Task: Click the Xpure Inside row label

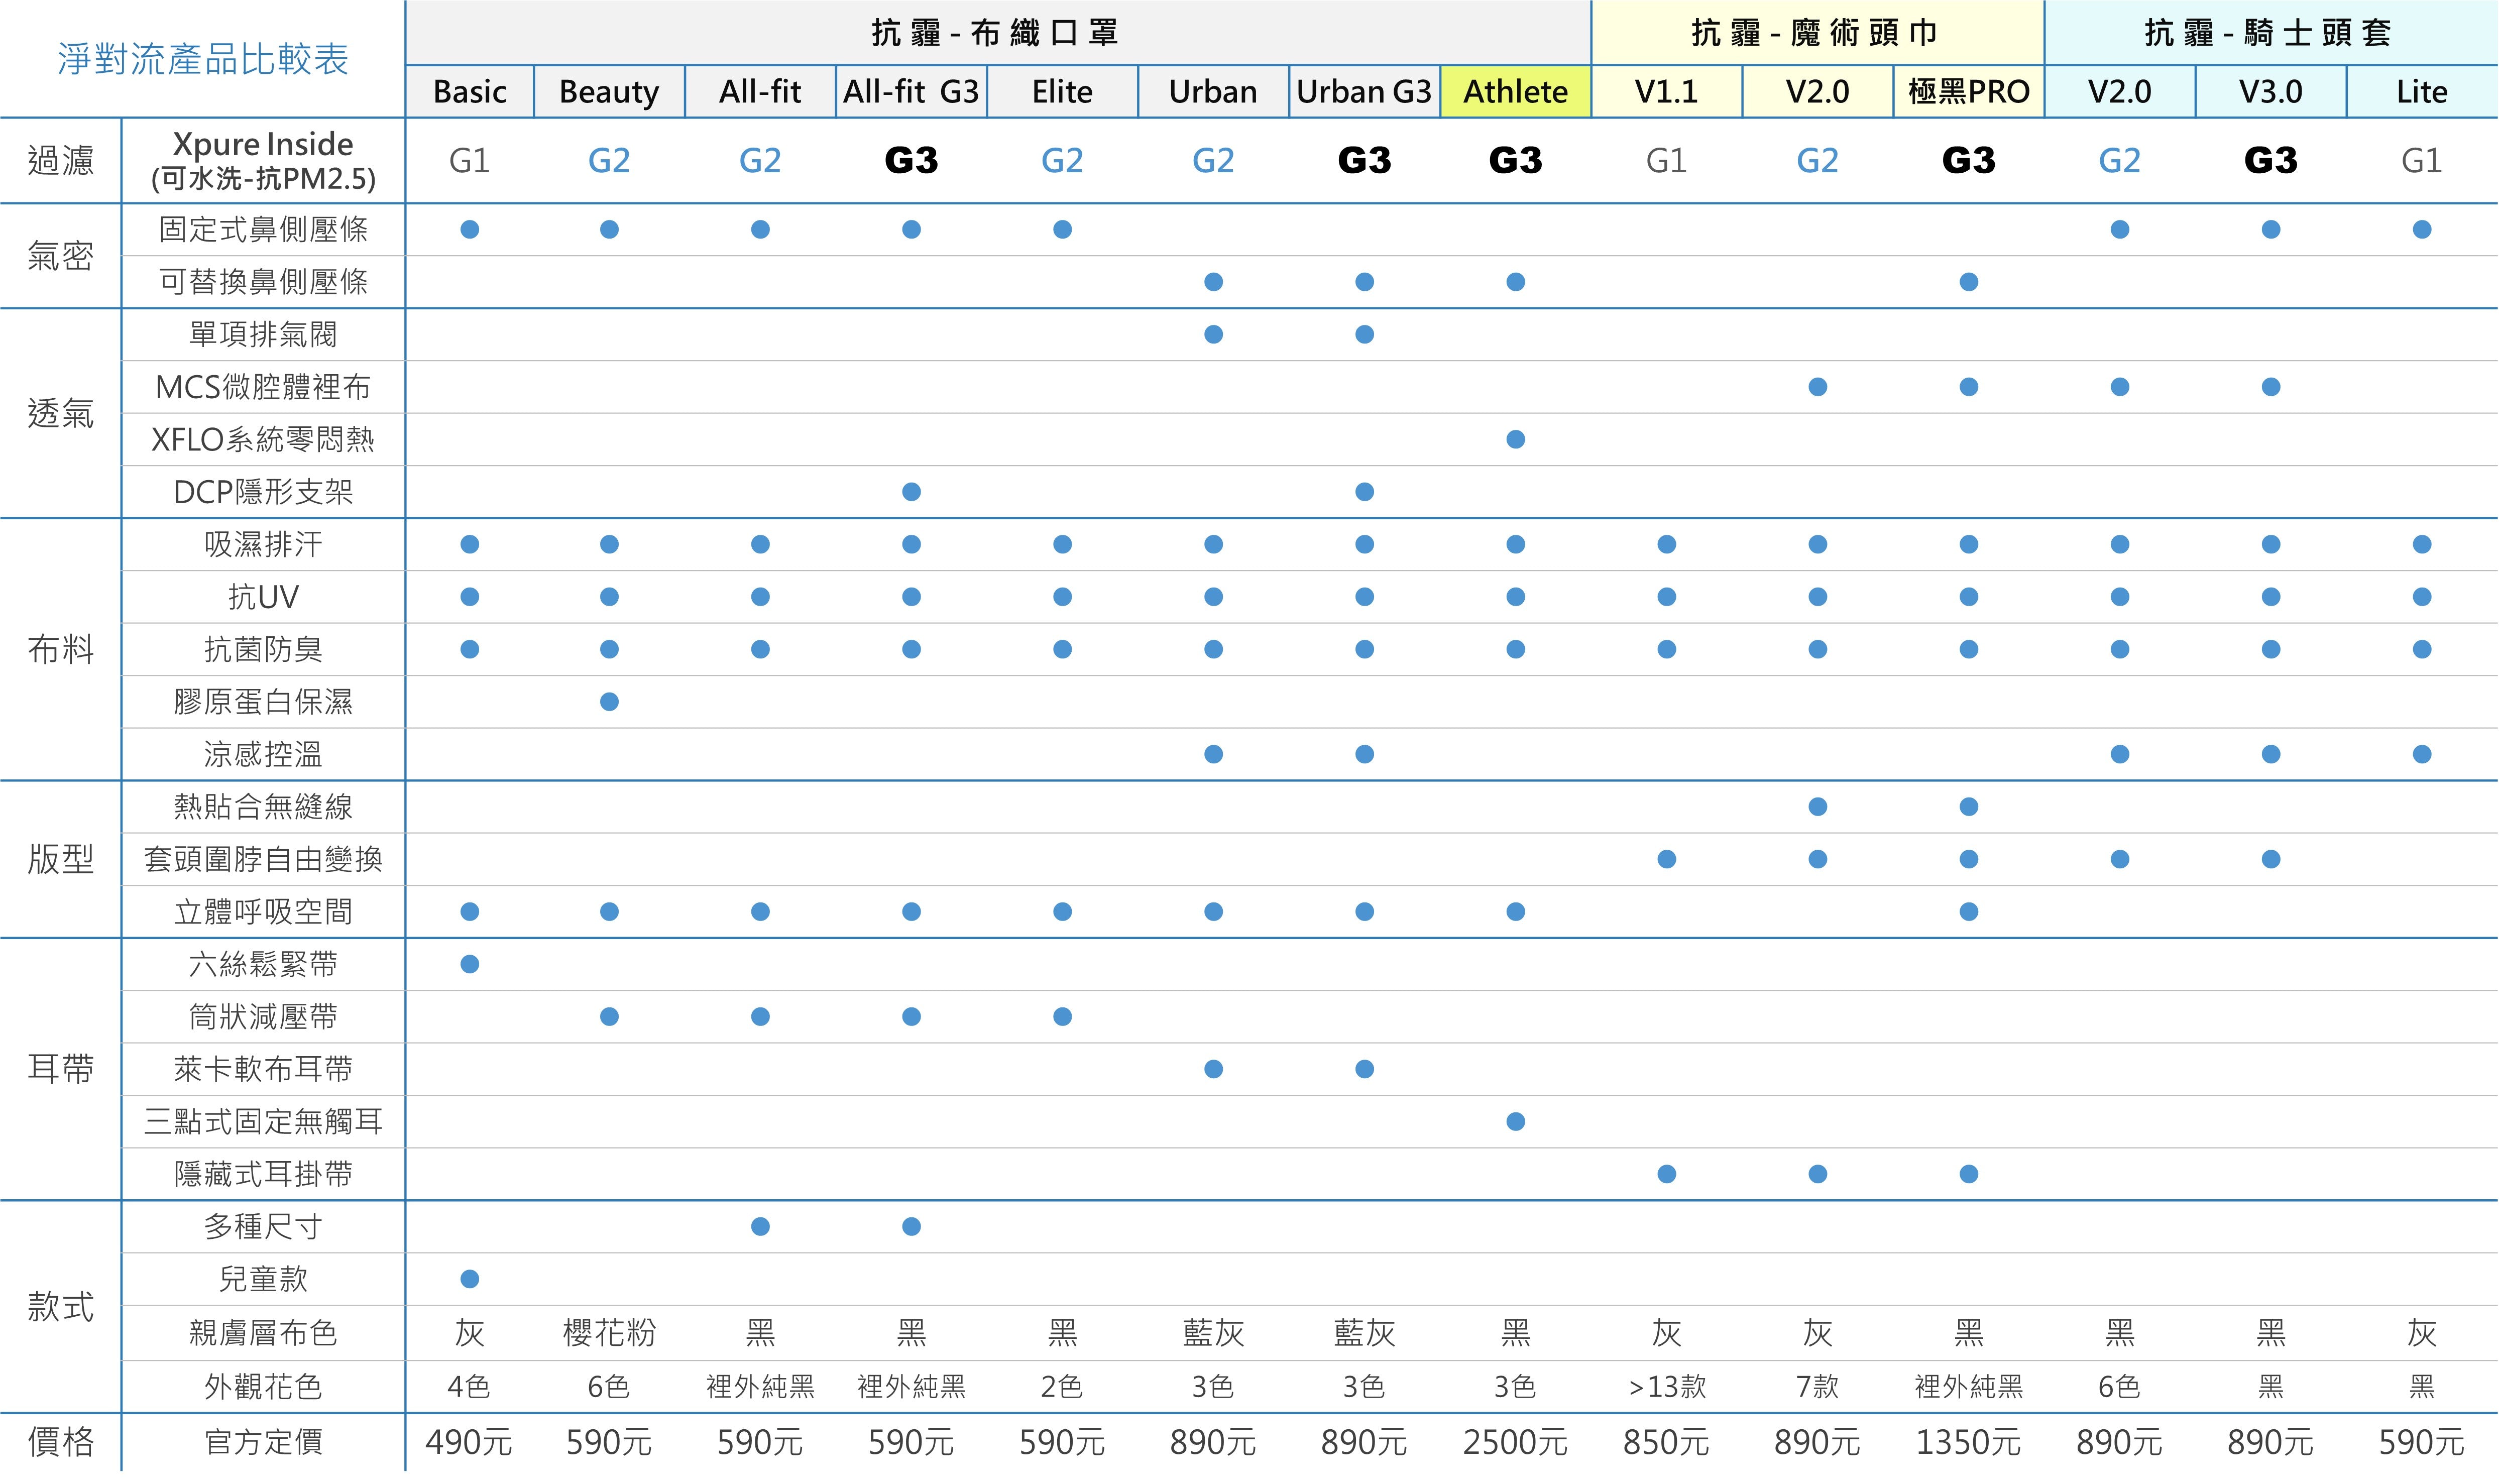Action: [x=263, y=161]
